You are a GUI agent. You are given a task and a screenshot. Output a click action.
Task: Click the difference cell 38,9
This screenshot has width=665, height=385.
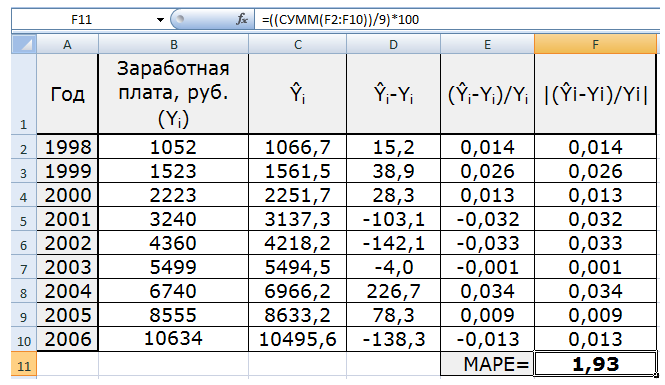click(x=394, y=171)
